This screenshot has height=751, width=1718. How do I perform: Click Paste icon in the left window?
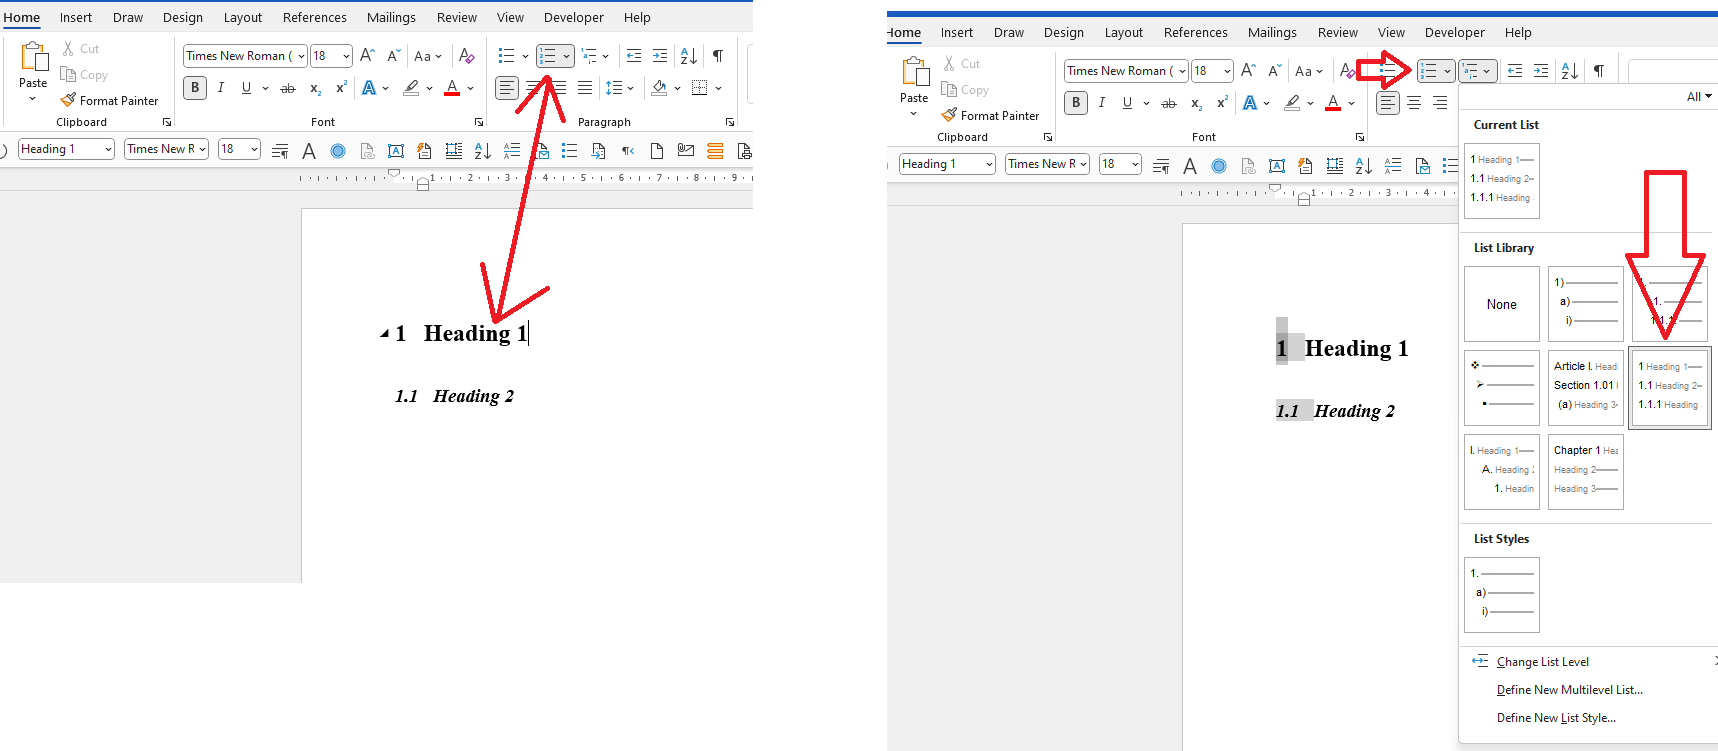[33, 58]
